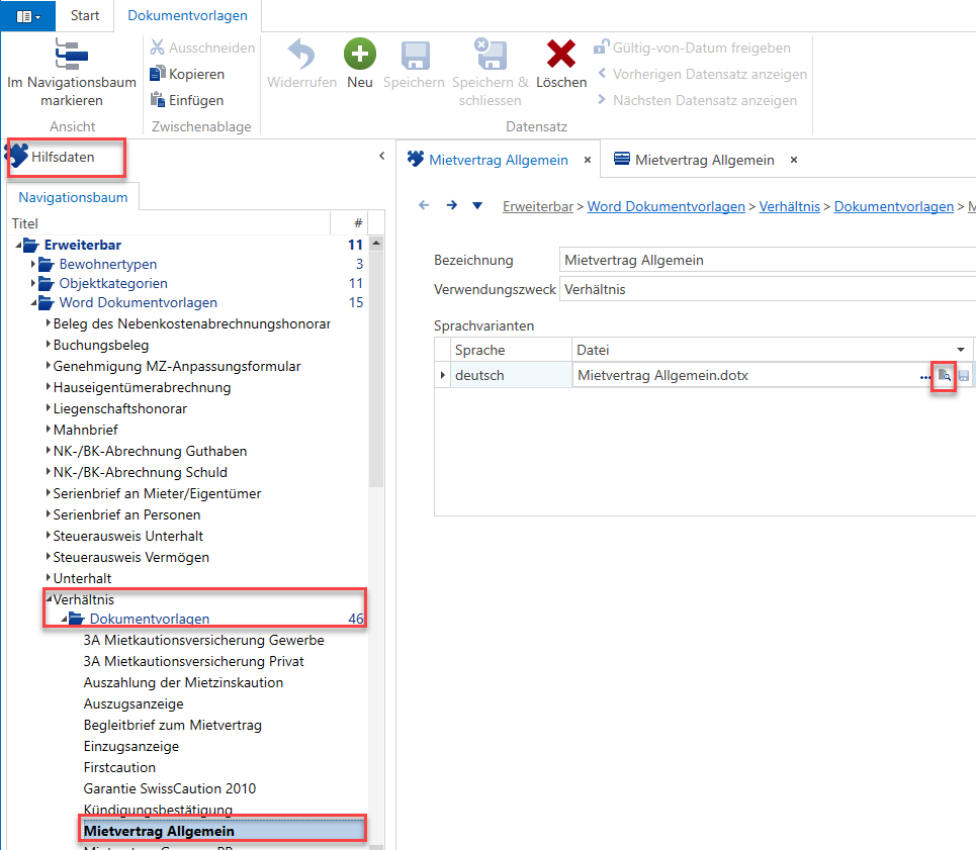Screen dimensions: 976x850
Task: Collapse the navigation panel chevron
Action: tap(382, 156)
